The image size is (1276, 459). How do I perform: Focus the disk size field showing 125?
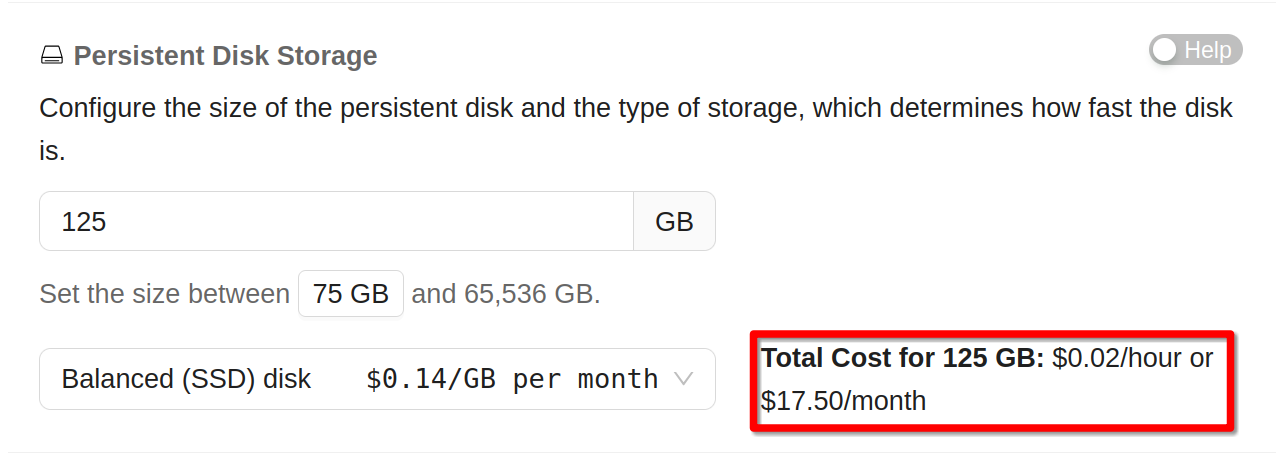[336, 221]
